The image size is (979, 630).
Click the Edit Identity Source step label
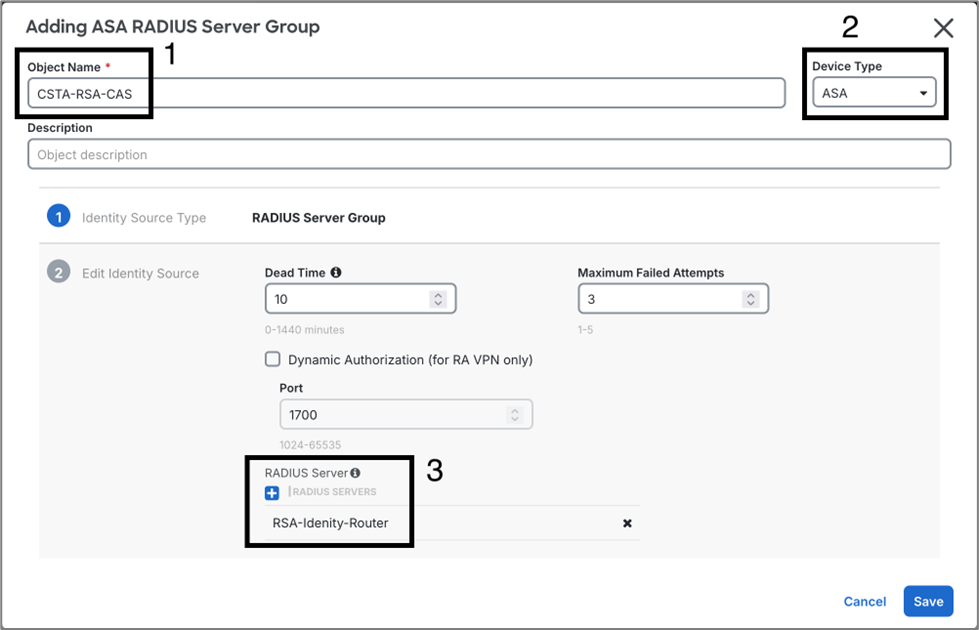click(140, 273)
